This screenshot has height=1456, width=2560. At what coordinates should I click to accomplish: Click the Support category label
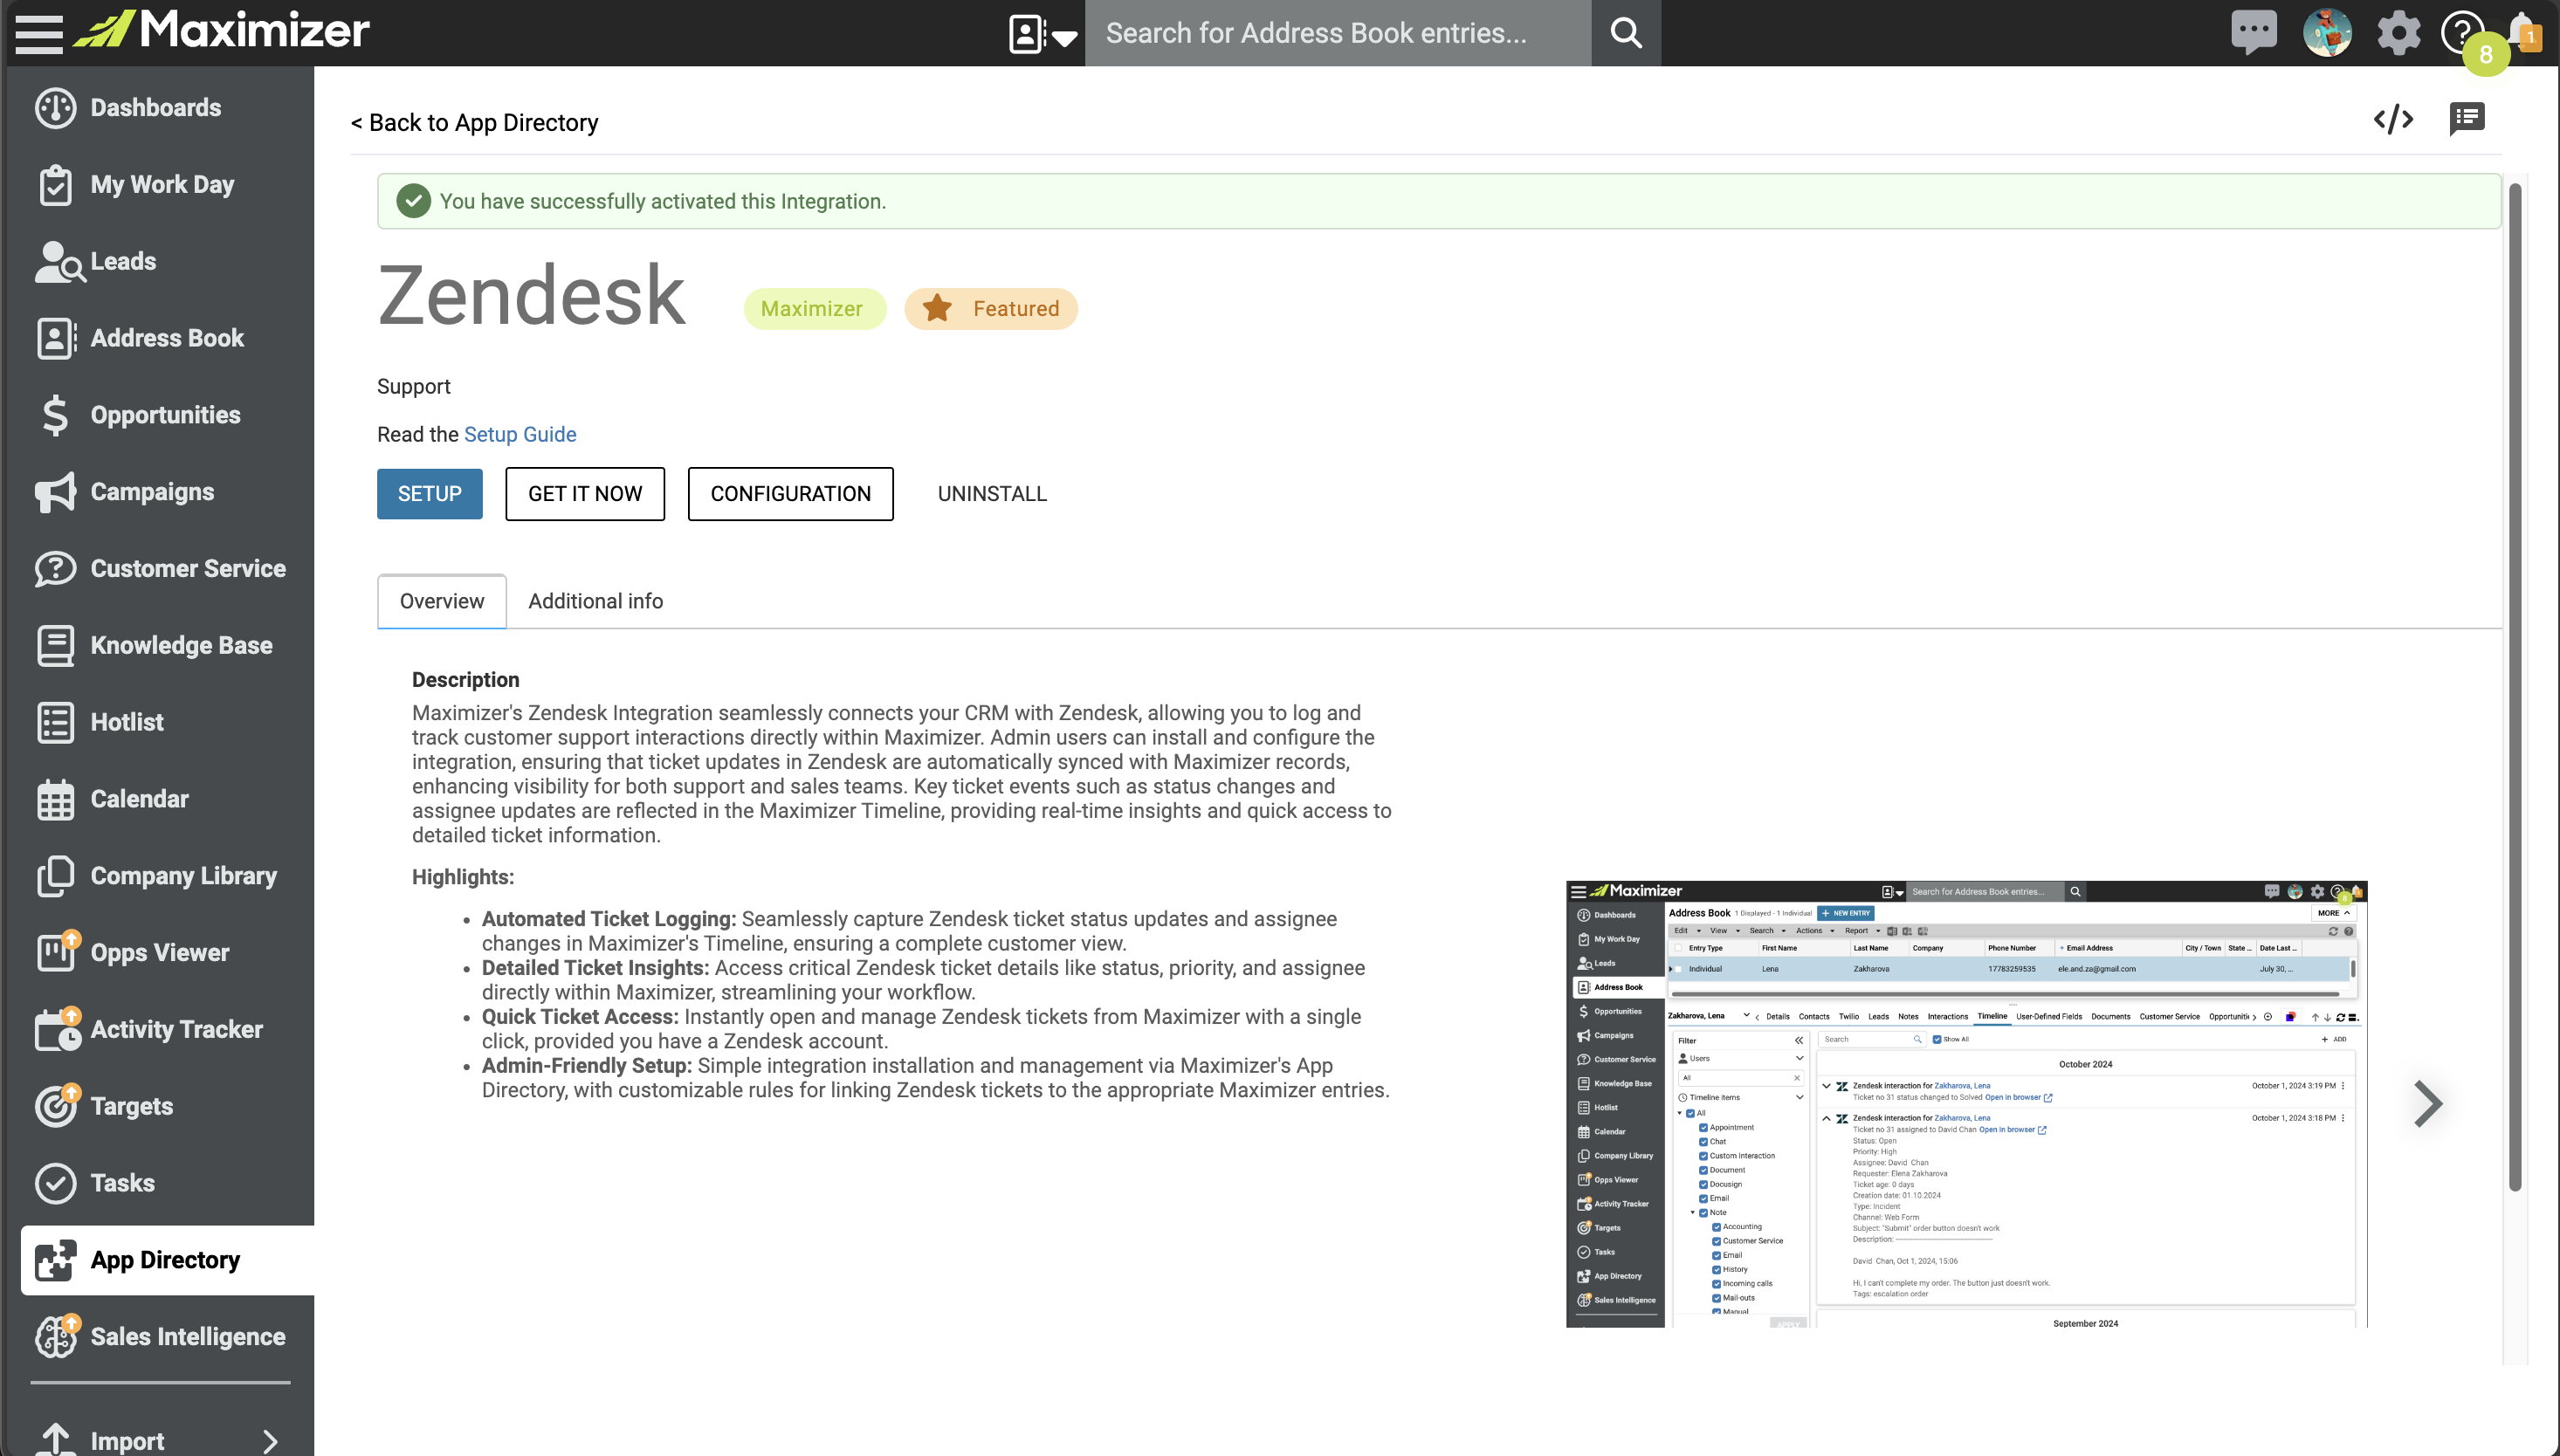click(414, 387)
